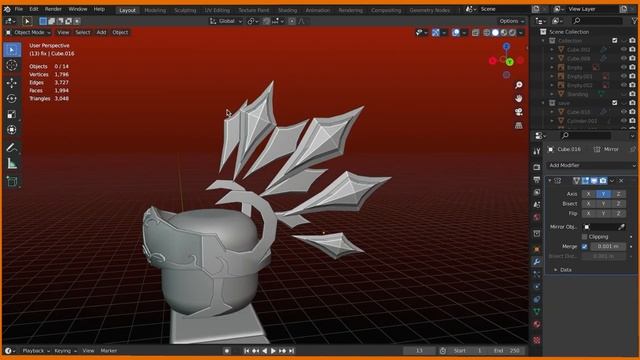
Task: Open the Output properties tab
Action: (x=537, y=180)
